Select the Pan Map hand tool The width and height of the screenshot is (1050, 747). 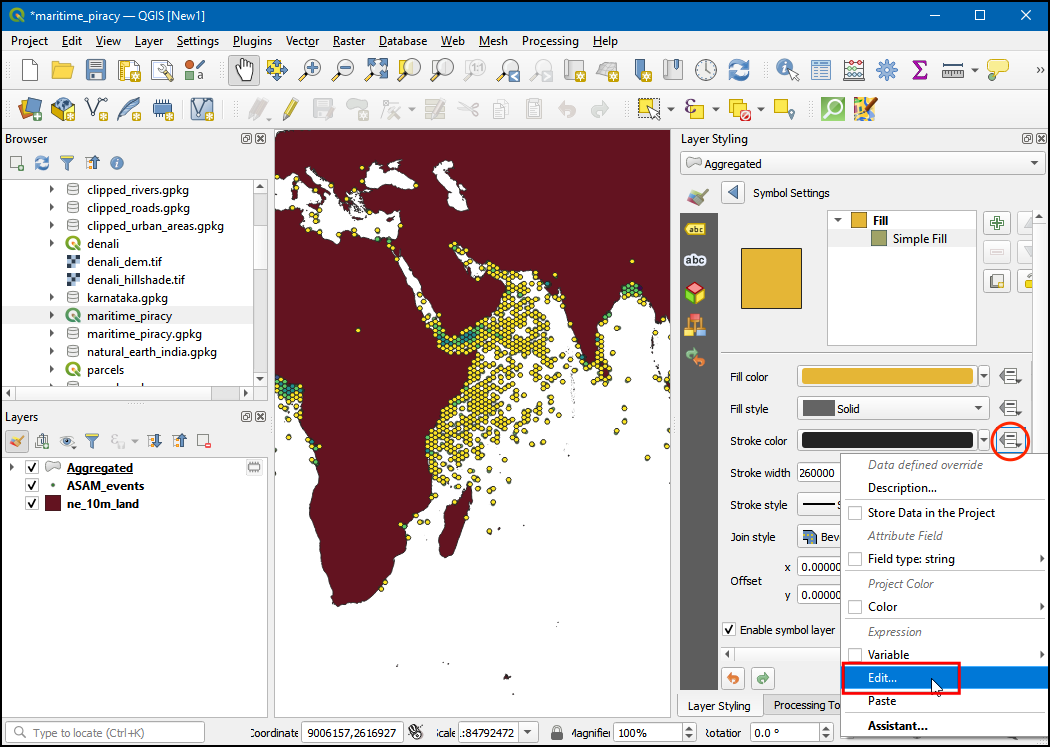[x=244, y=70]
